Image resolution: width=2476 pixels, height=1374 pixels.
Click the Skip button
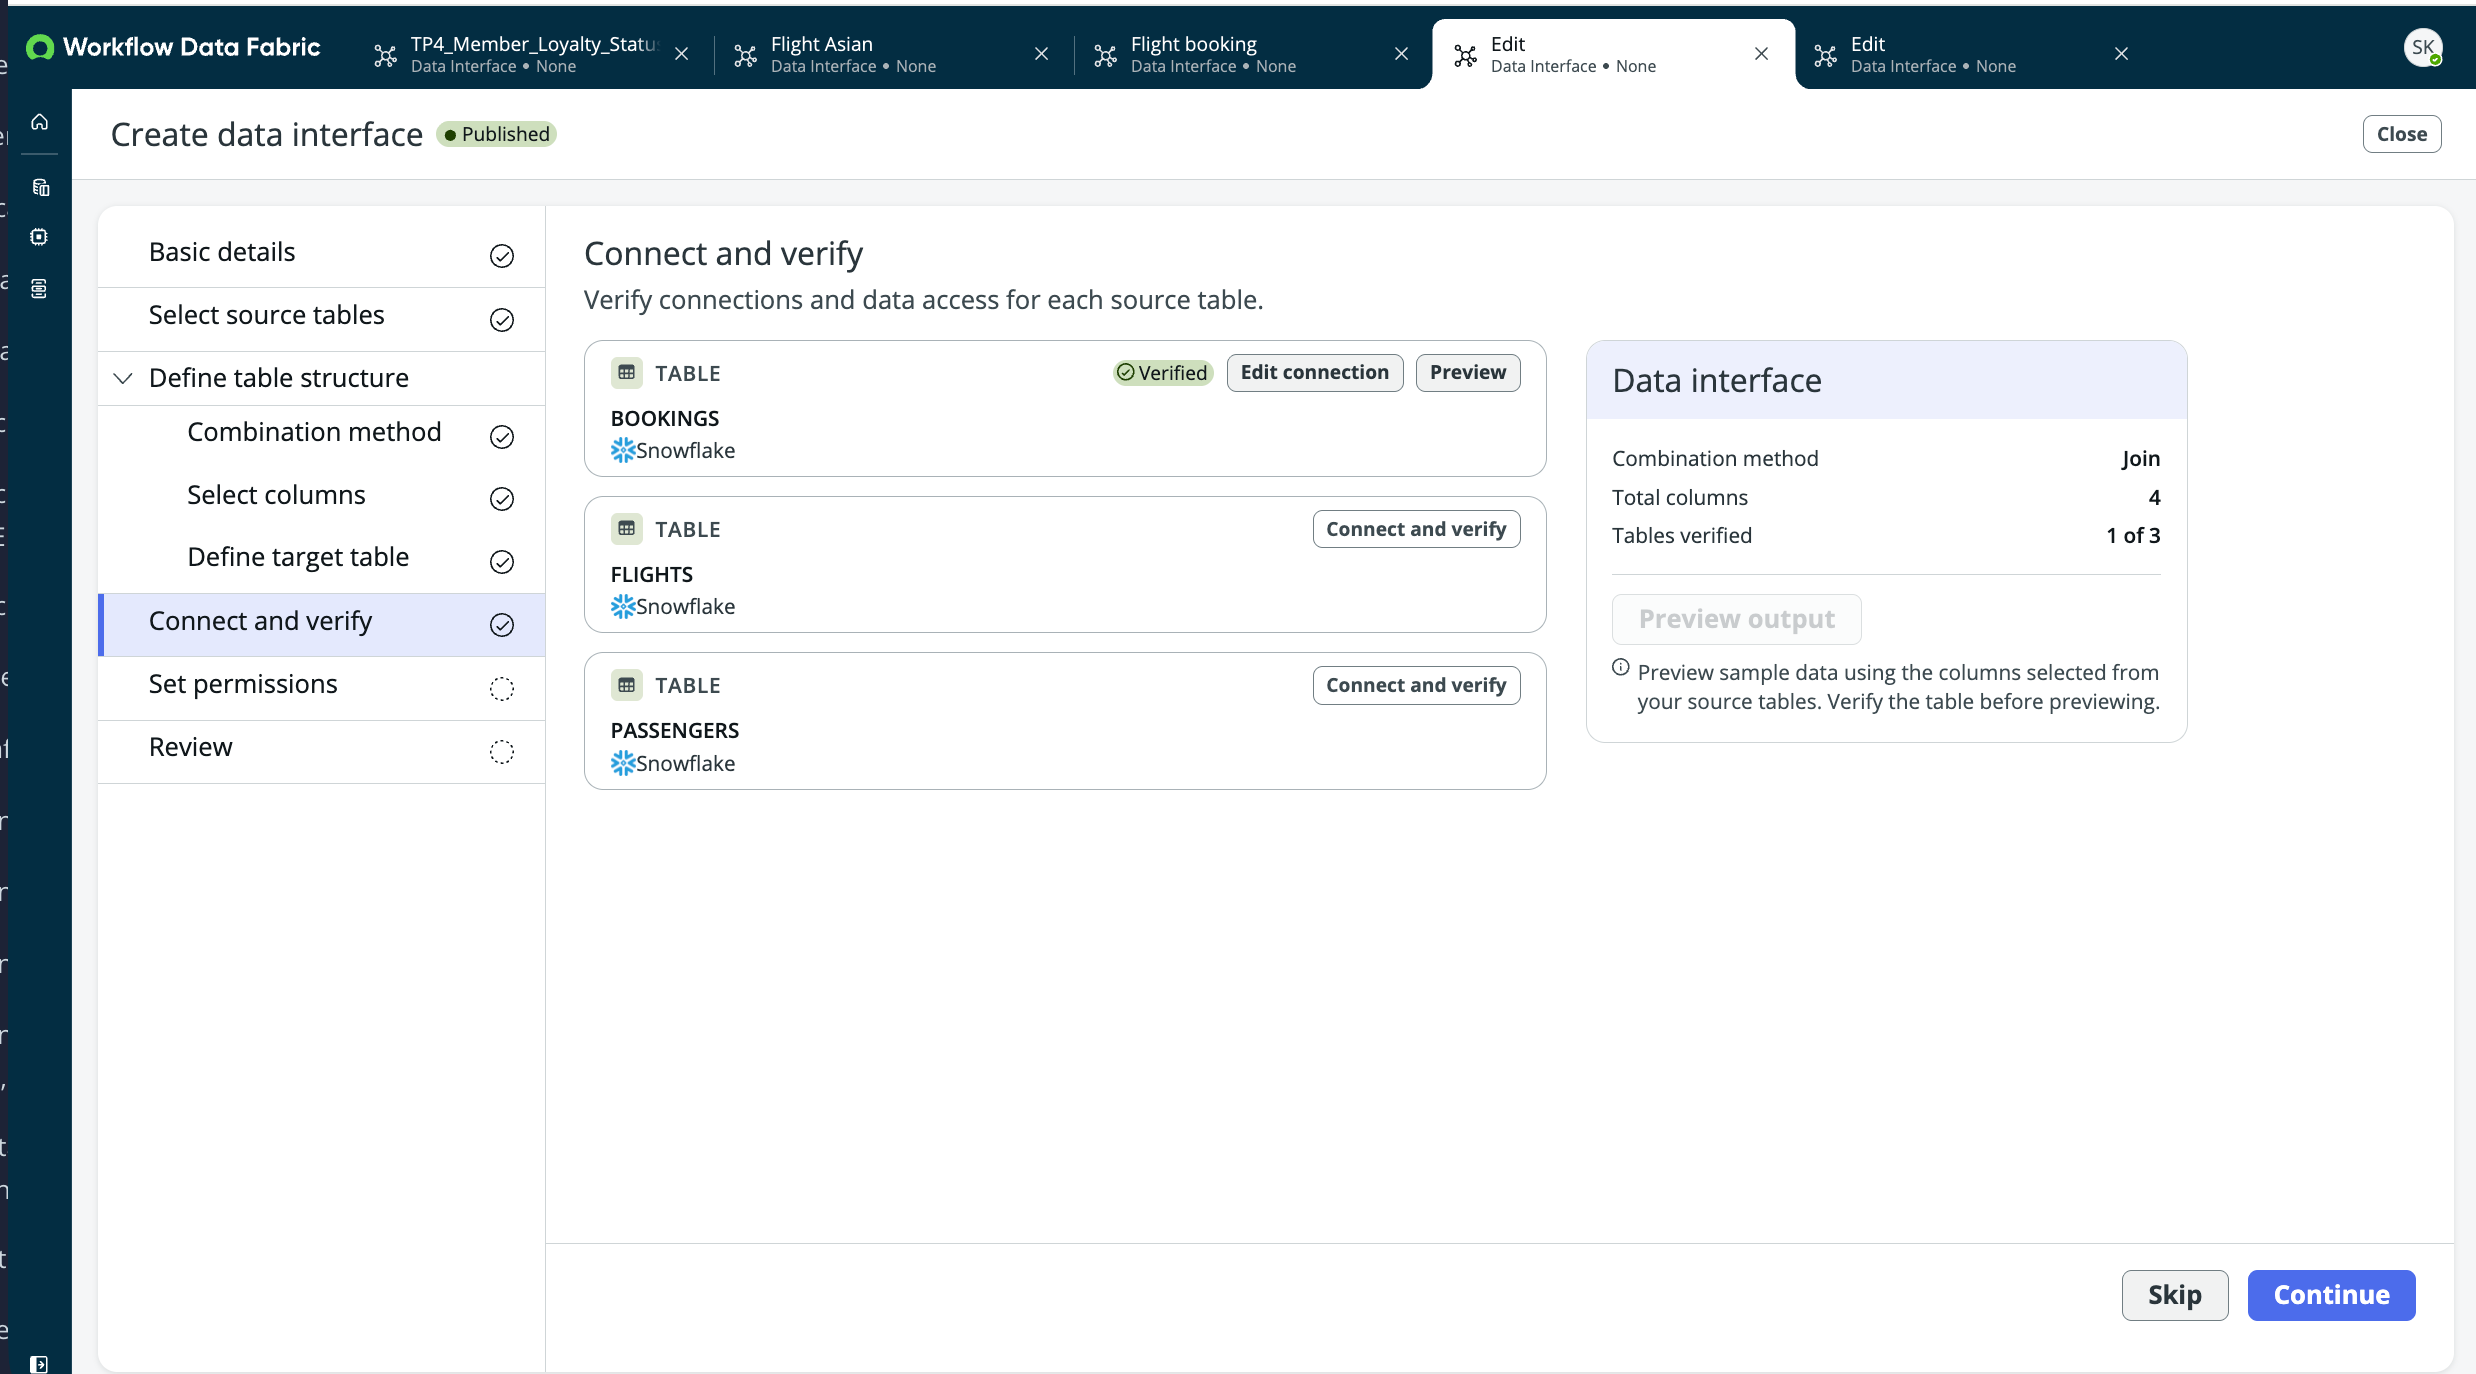(x=2175, y=1295)
